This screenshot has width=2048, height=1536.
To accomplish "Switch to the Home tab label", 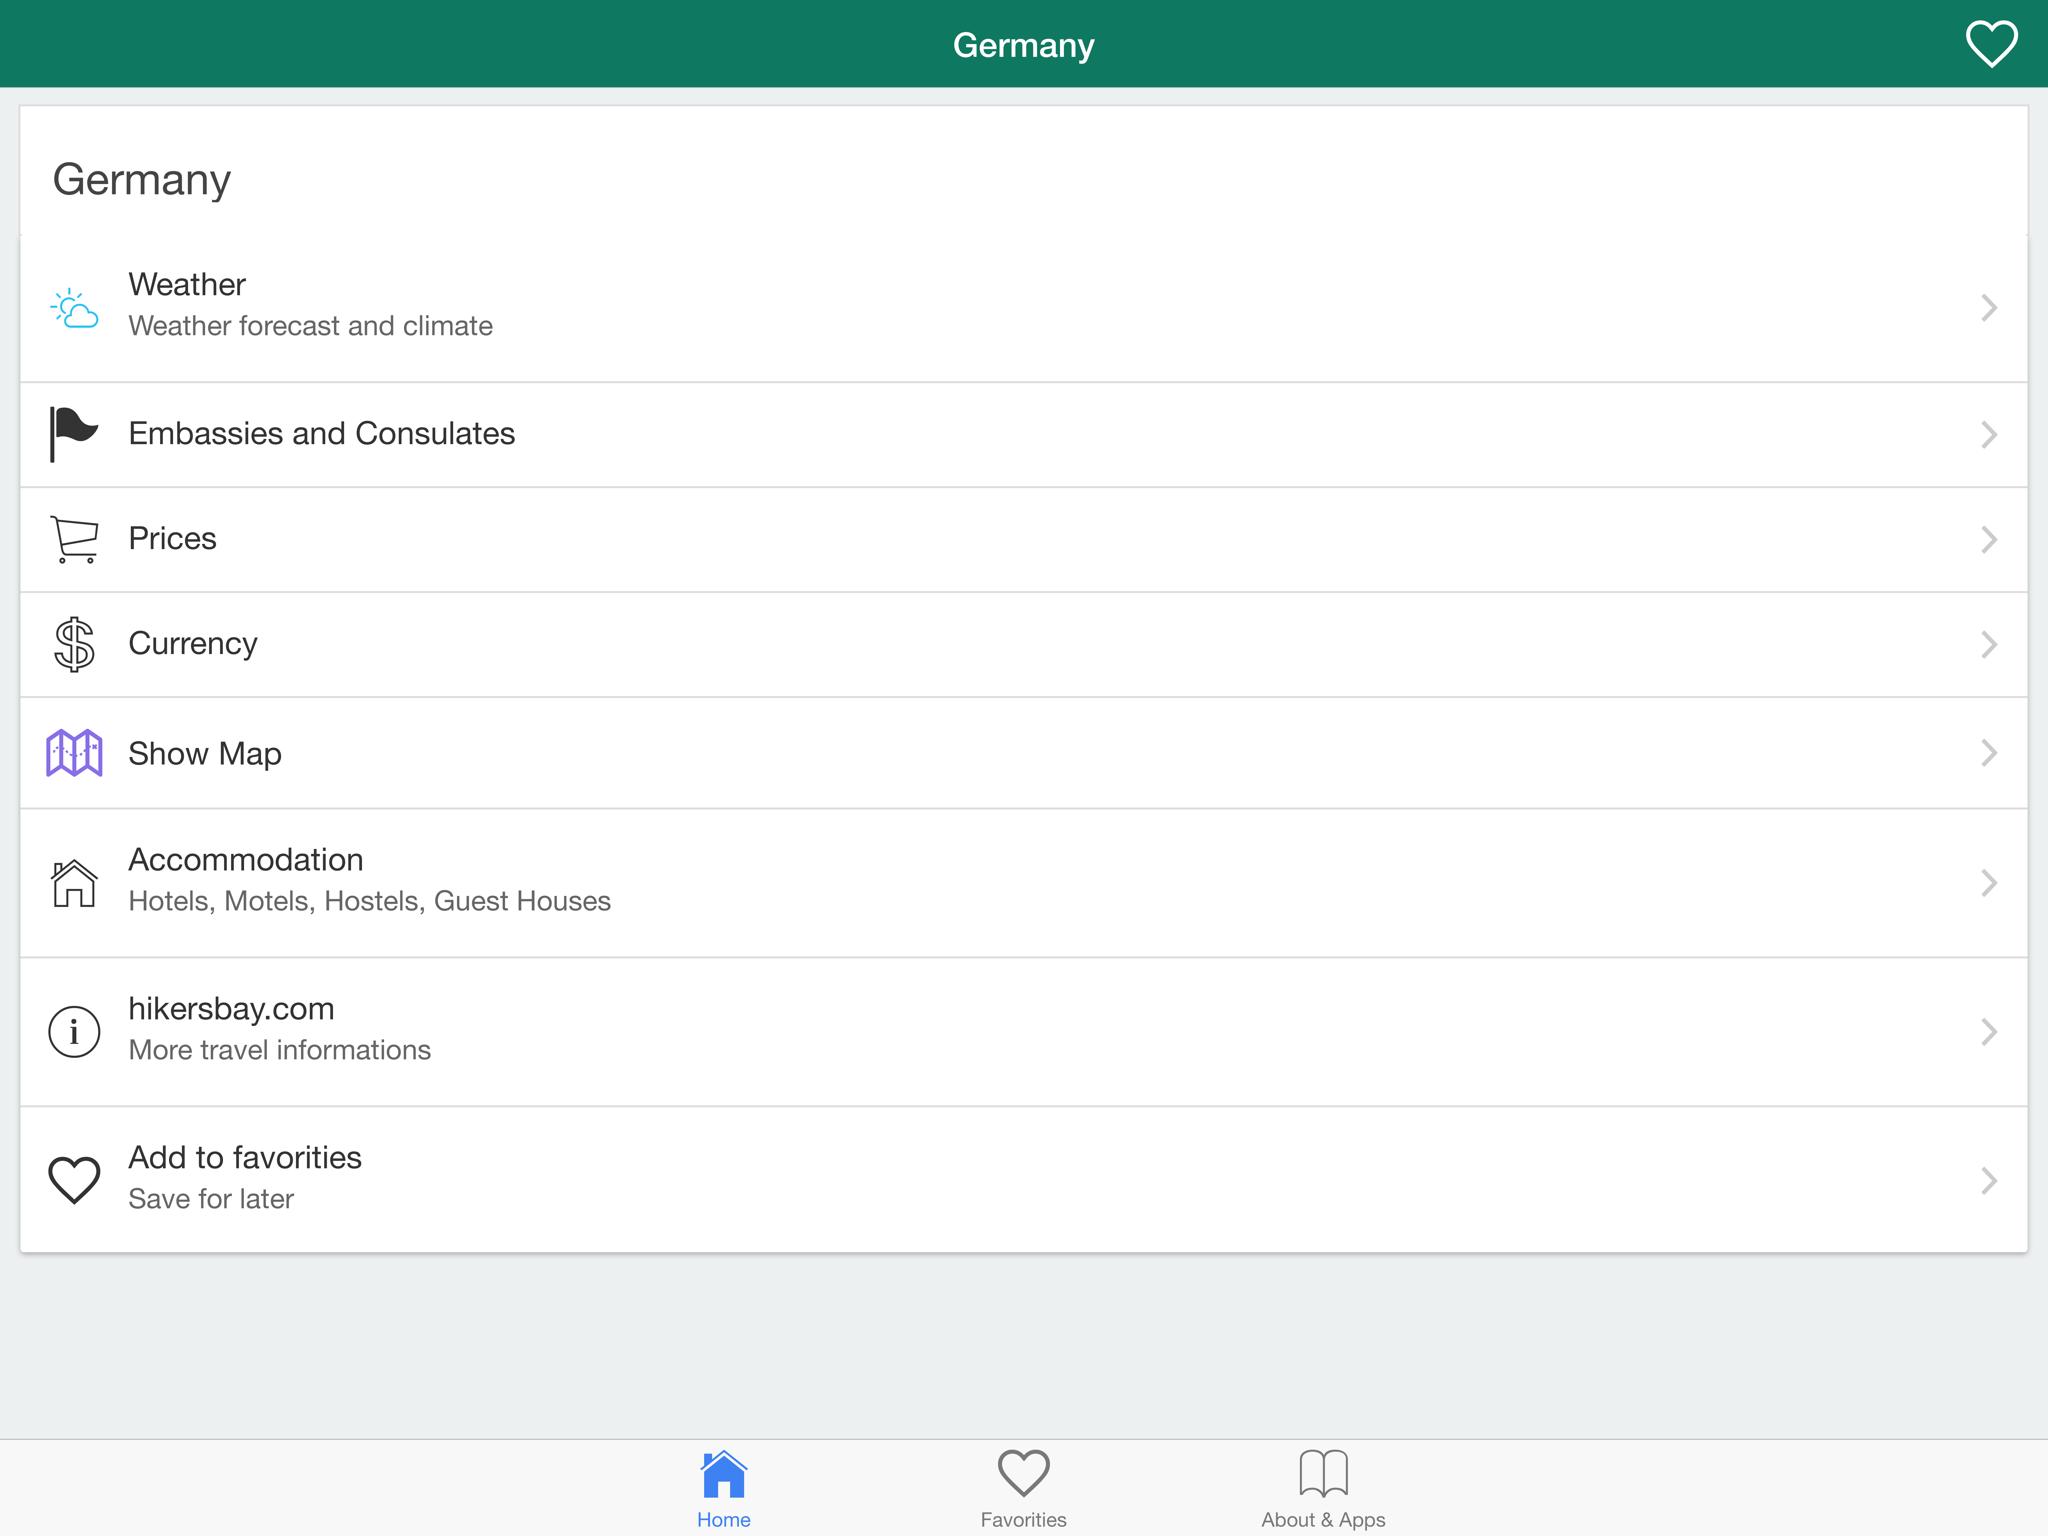I will click(724, 1519).
